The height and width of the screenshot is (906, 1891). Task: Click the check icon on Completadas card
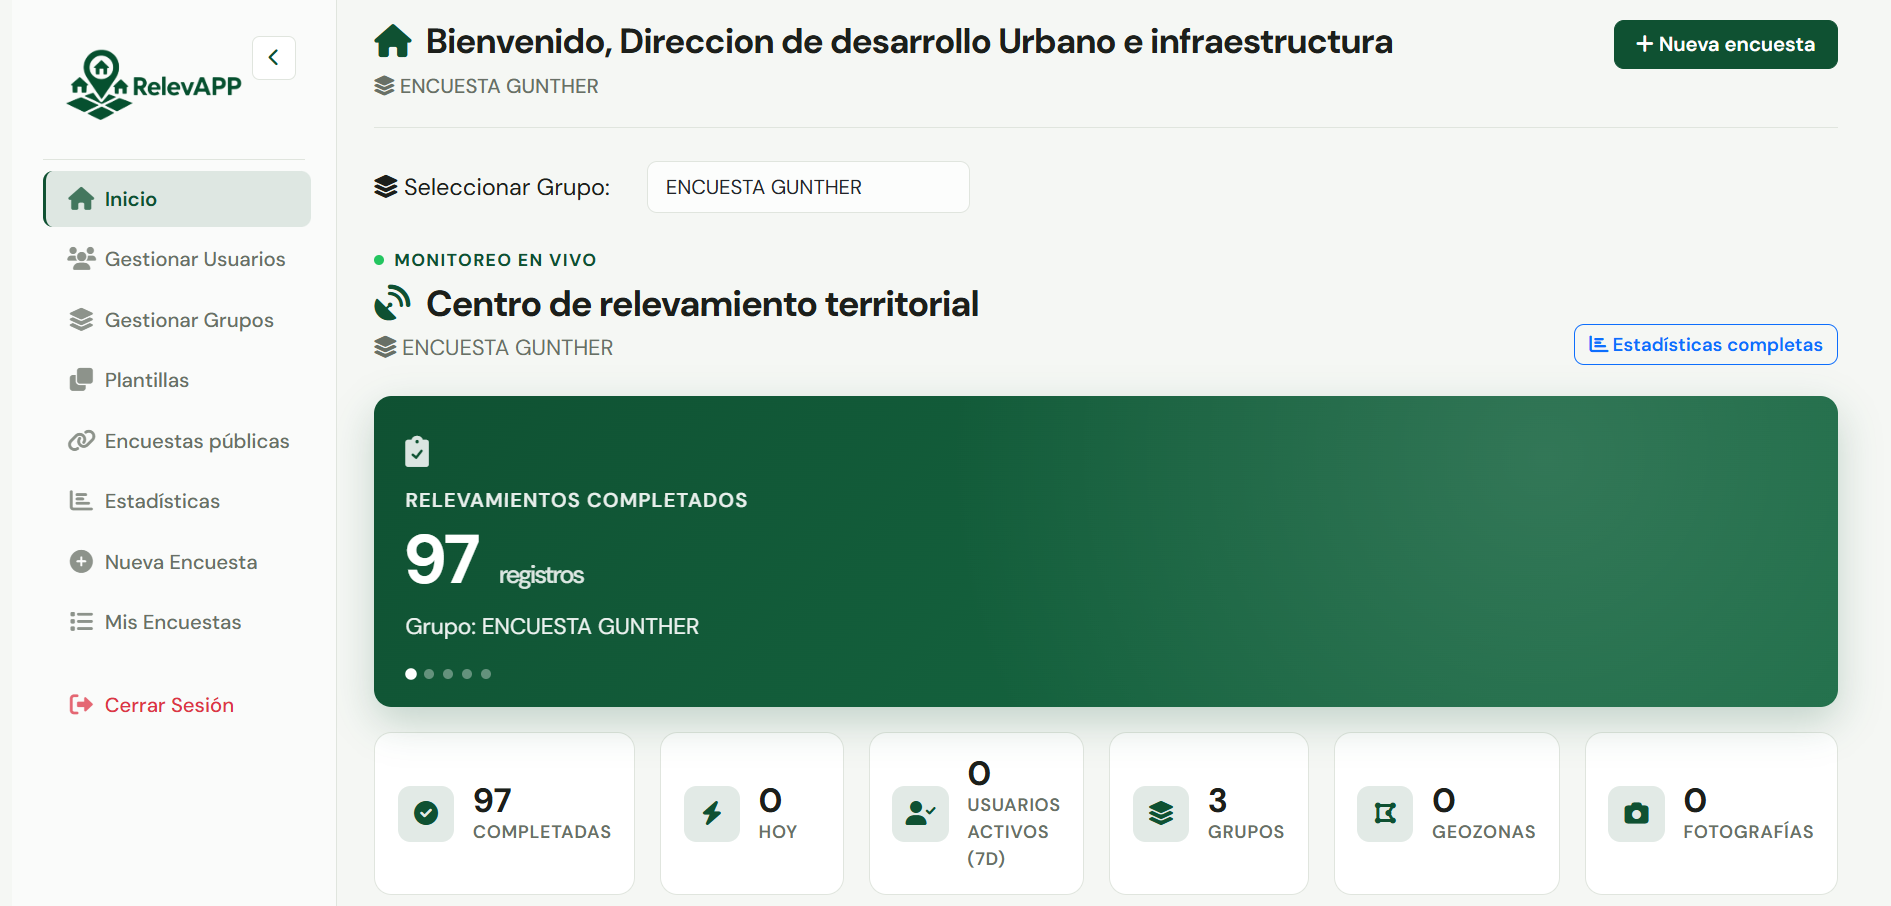426,814
